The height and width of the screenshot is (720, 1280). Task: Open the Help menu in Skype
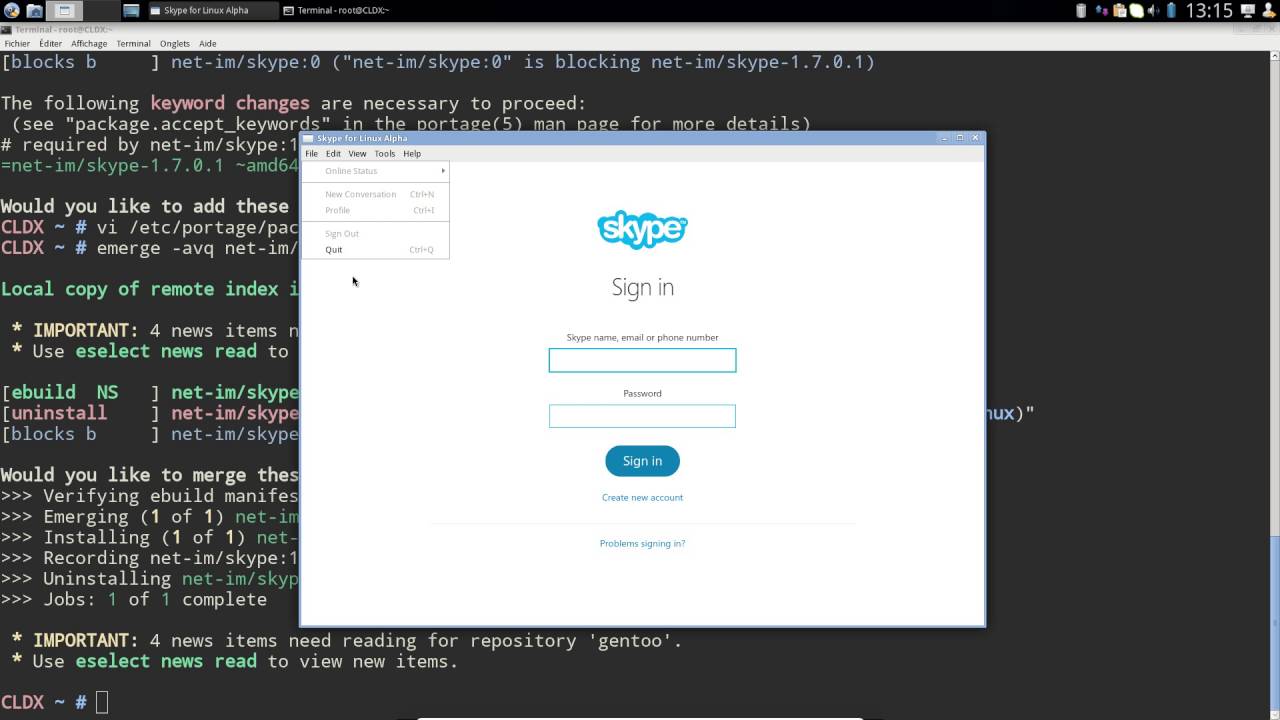pyautogui.click(x=412, y=154)
